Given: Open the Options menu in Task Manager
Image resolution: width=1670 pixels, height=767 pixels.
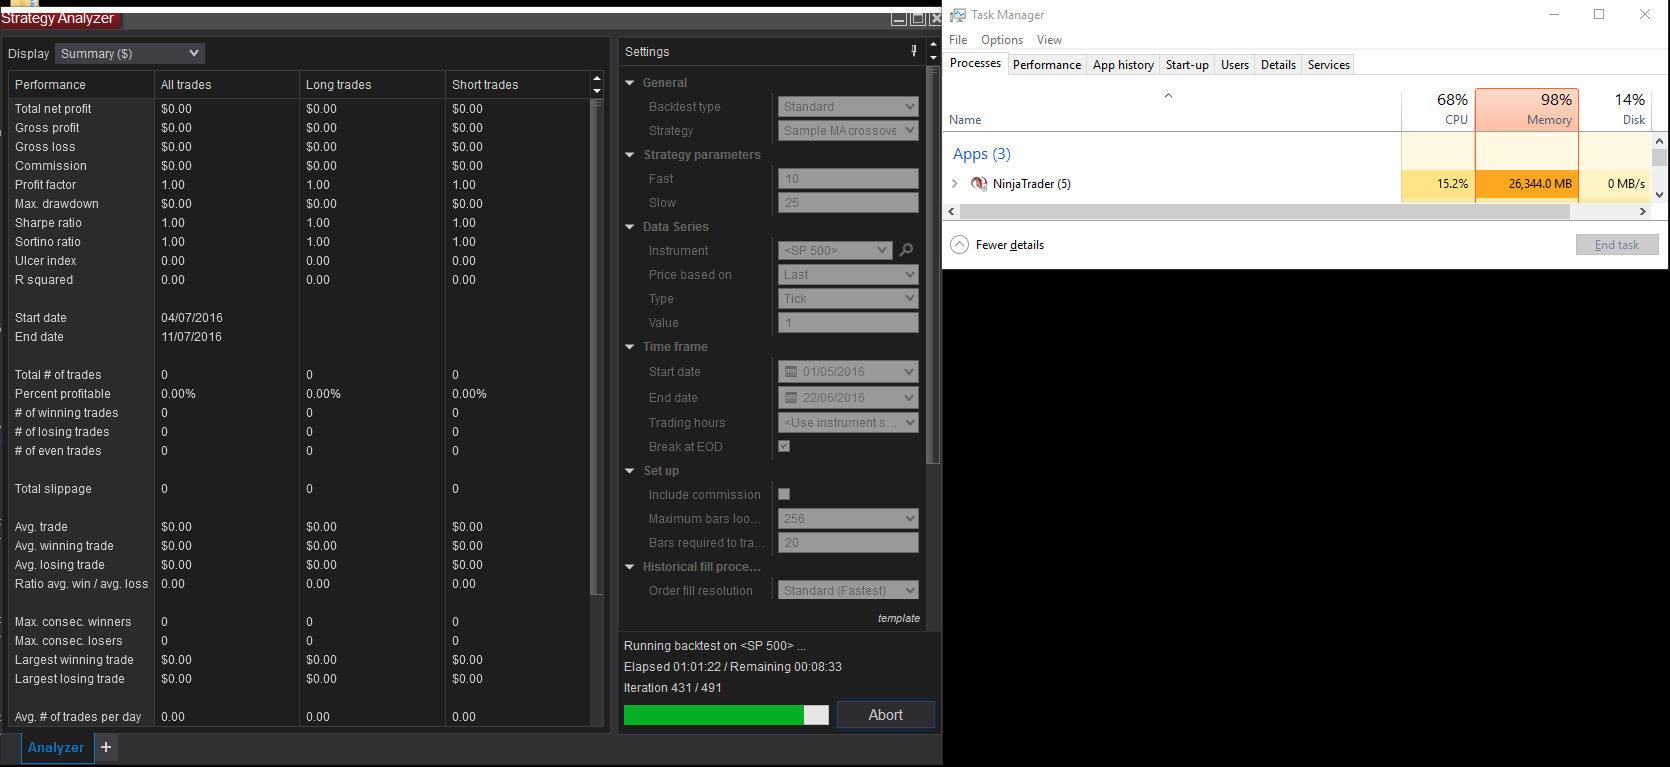Looking at the screenshot, I should (x=1002, y=40).
